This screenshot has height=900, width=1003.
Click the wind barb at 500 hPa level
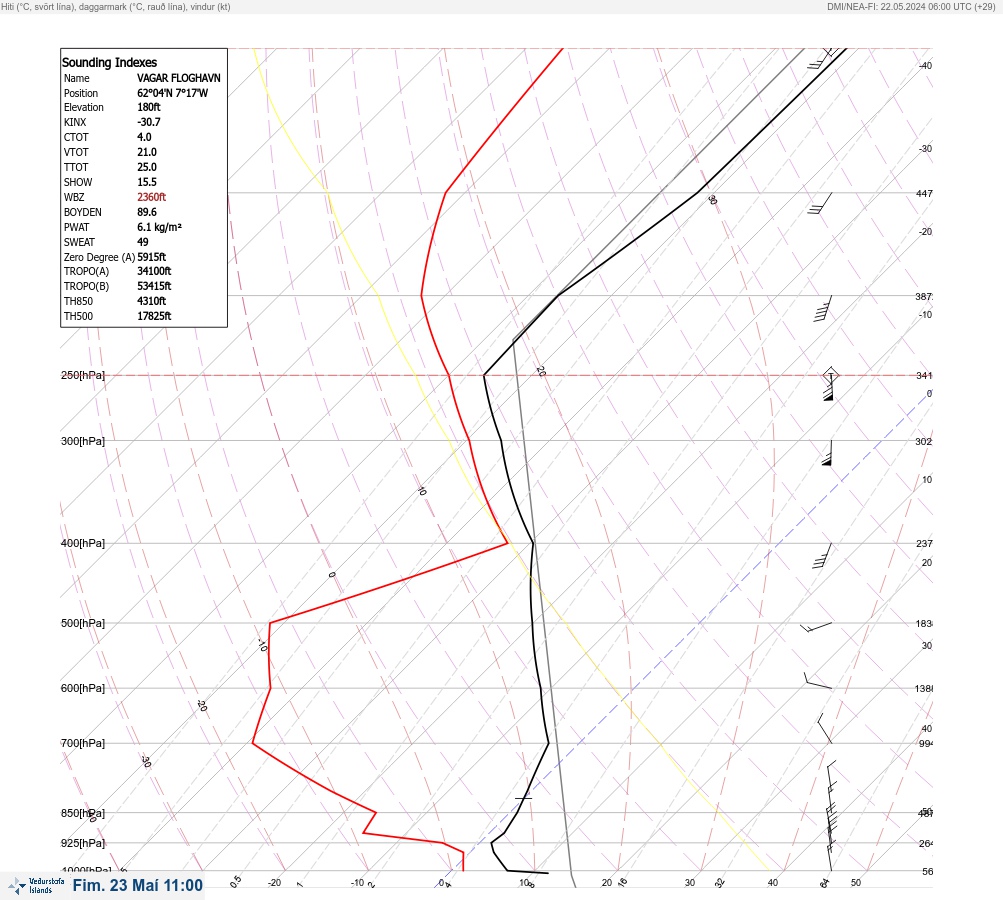(x=816, y=627)
